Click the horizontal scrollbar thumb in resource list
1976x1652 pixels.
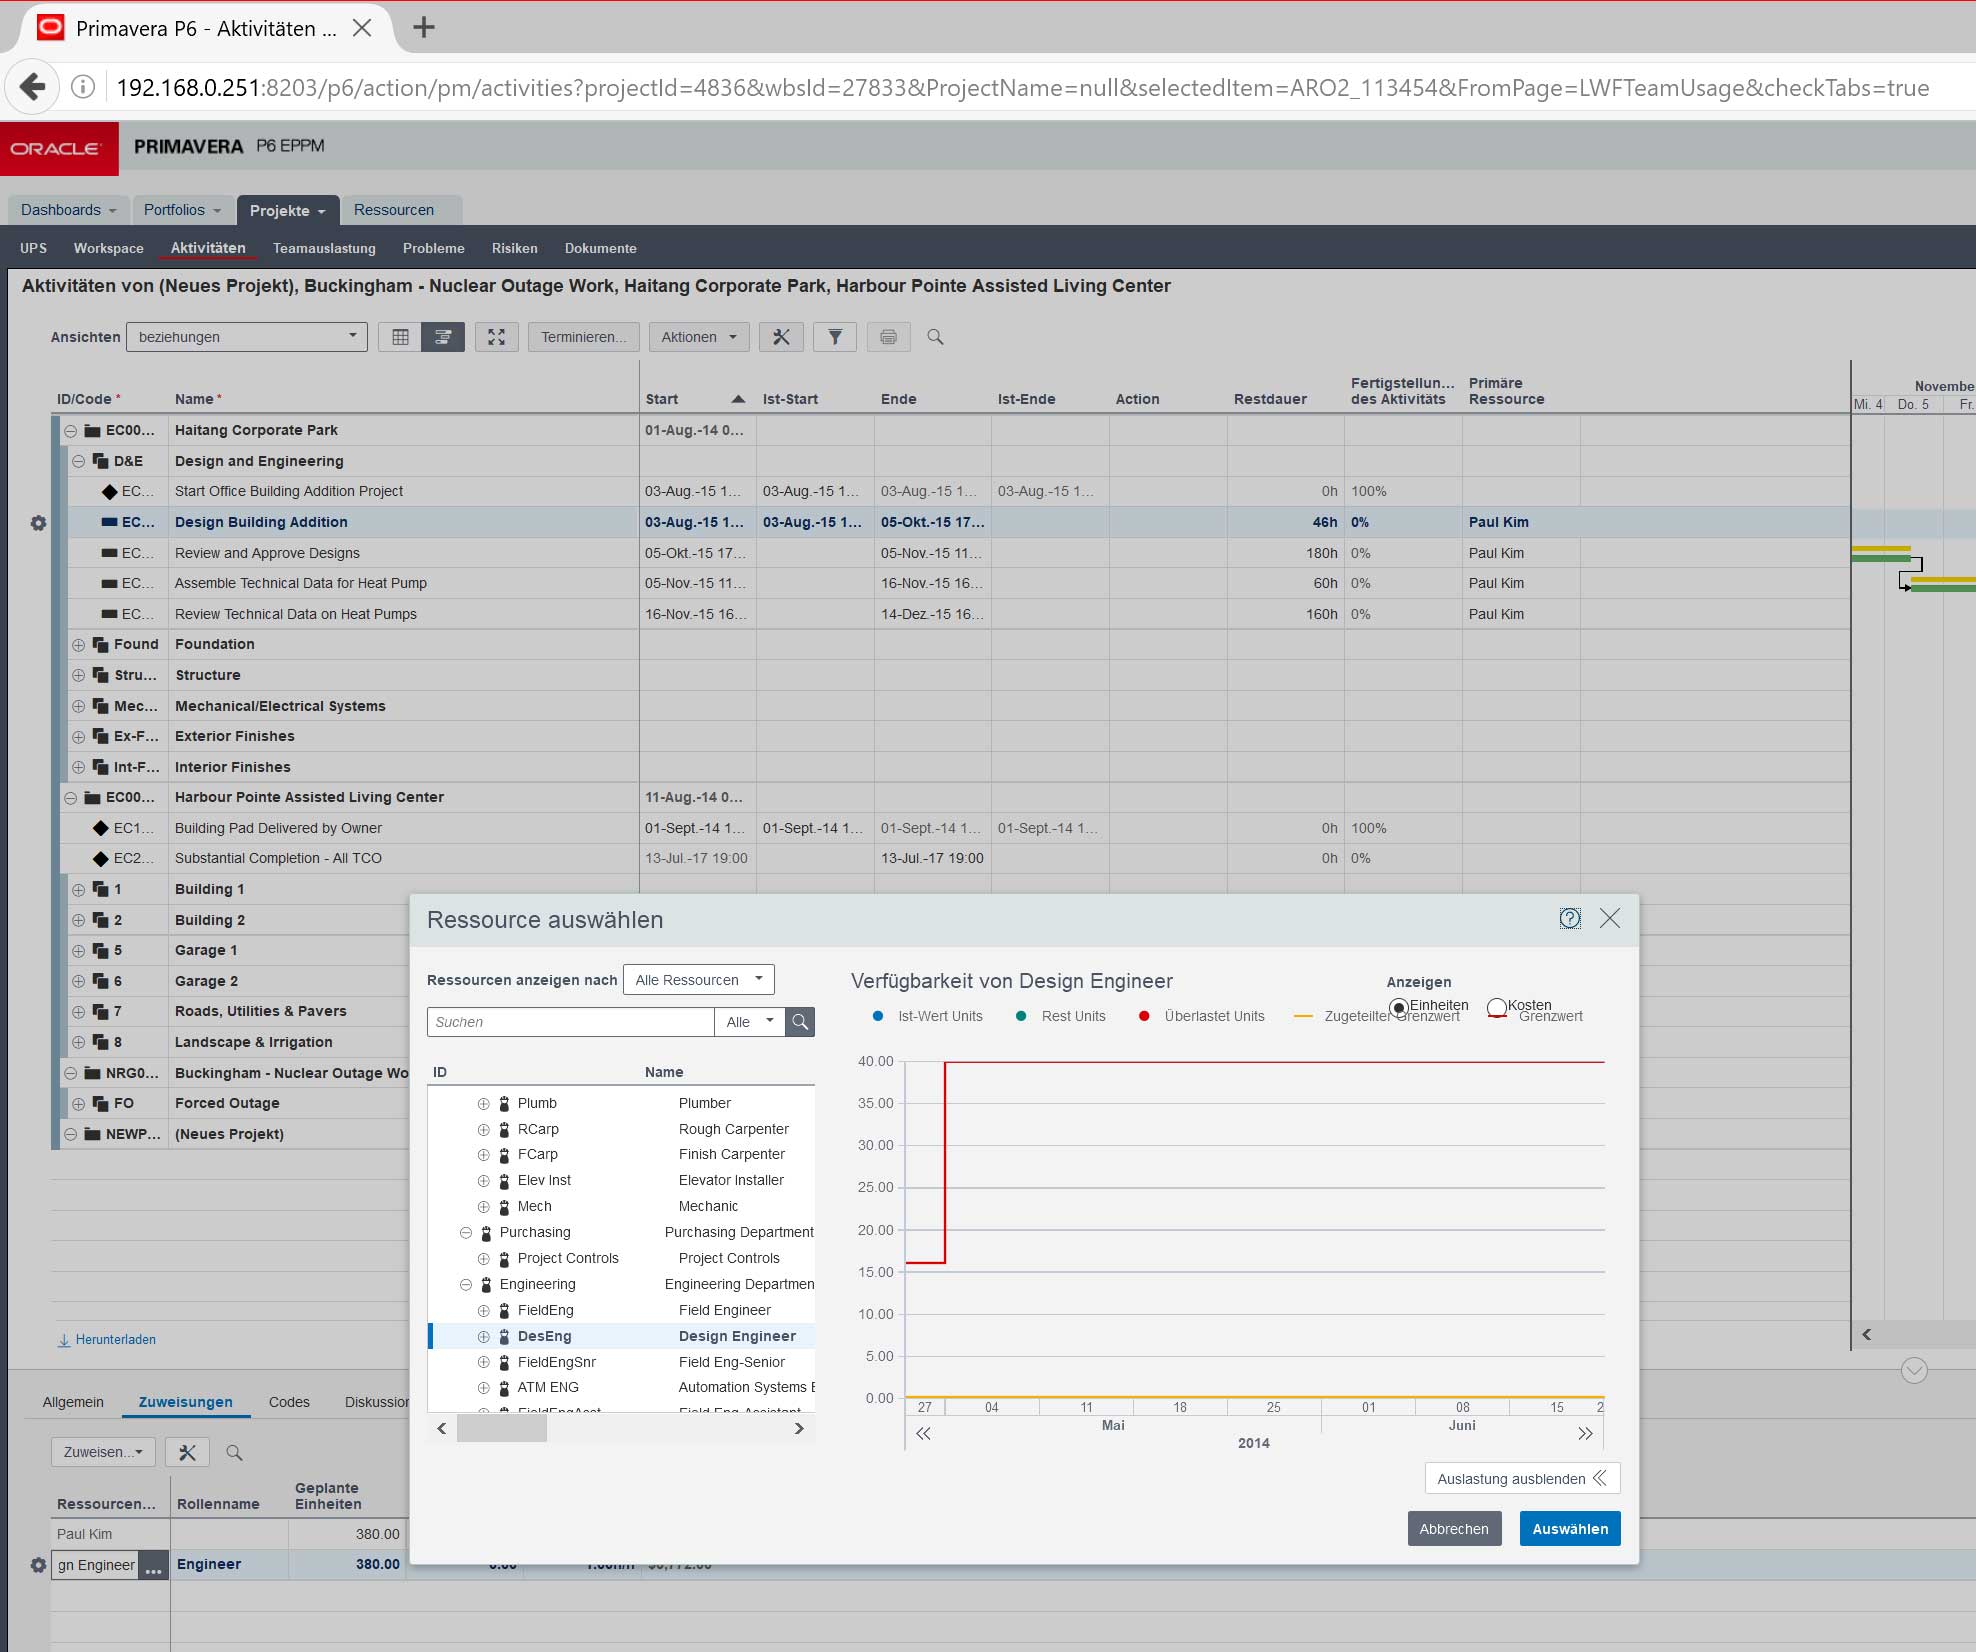[x=502, y=1429]
